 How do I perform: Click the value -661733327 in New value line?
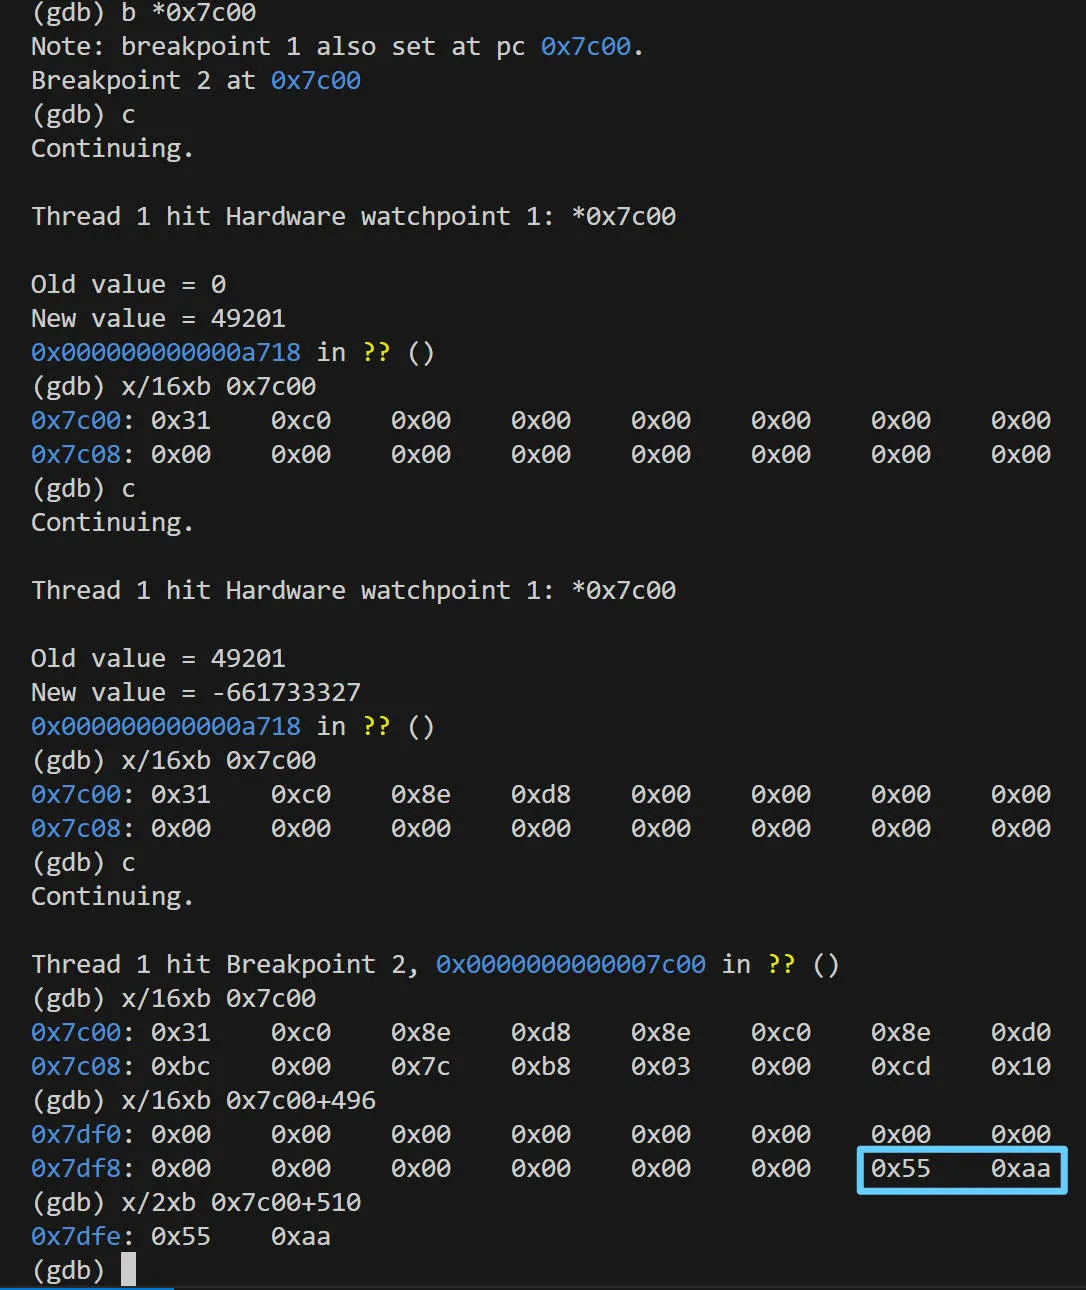coord(286,693)
